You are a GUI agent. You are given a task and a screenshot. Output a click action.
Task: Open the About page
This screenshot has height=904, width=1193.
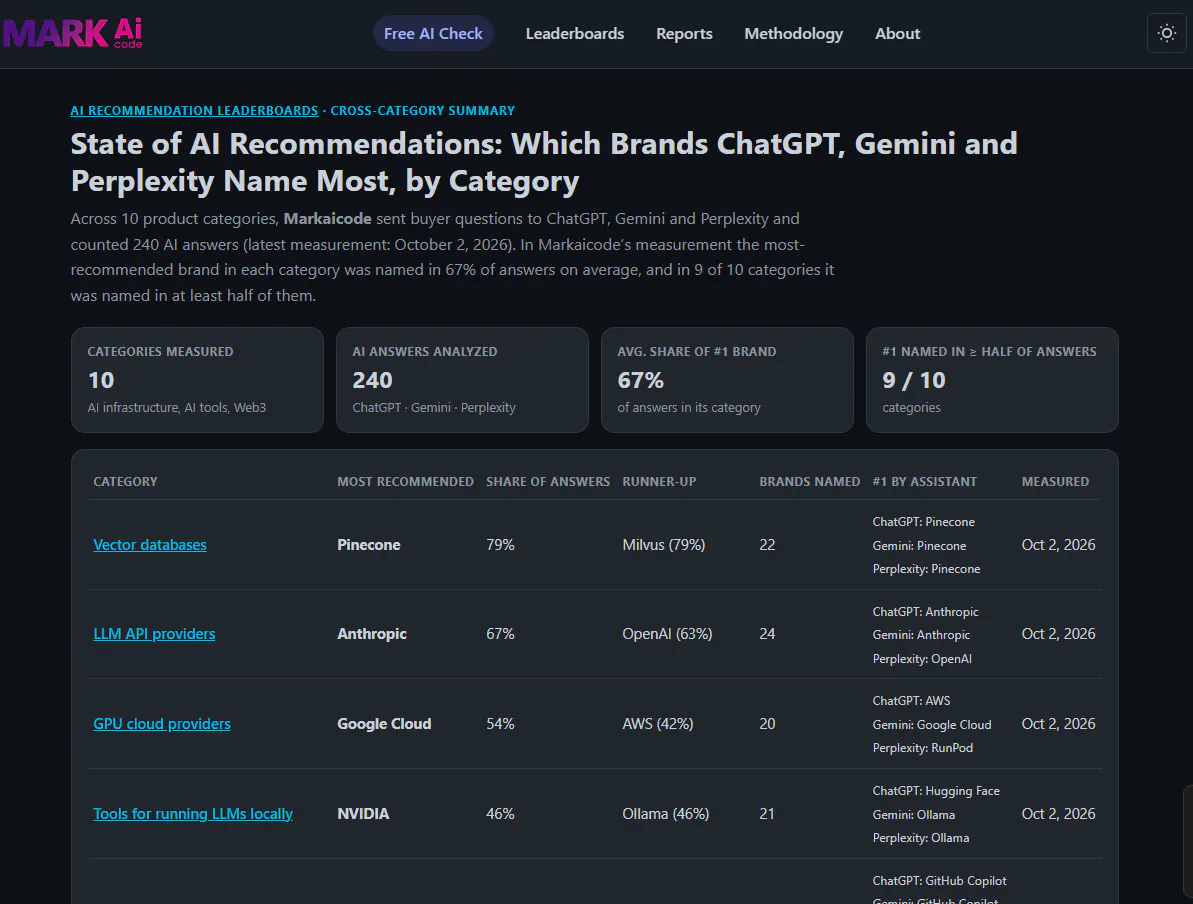click(x=897, y=33)
